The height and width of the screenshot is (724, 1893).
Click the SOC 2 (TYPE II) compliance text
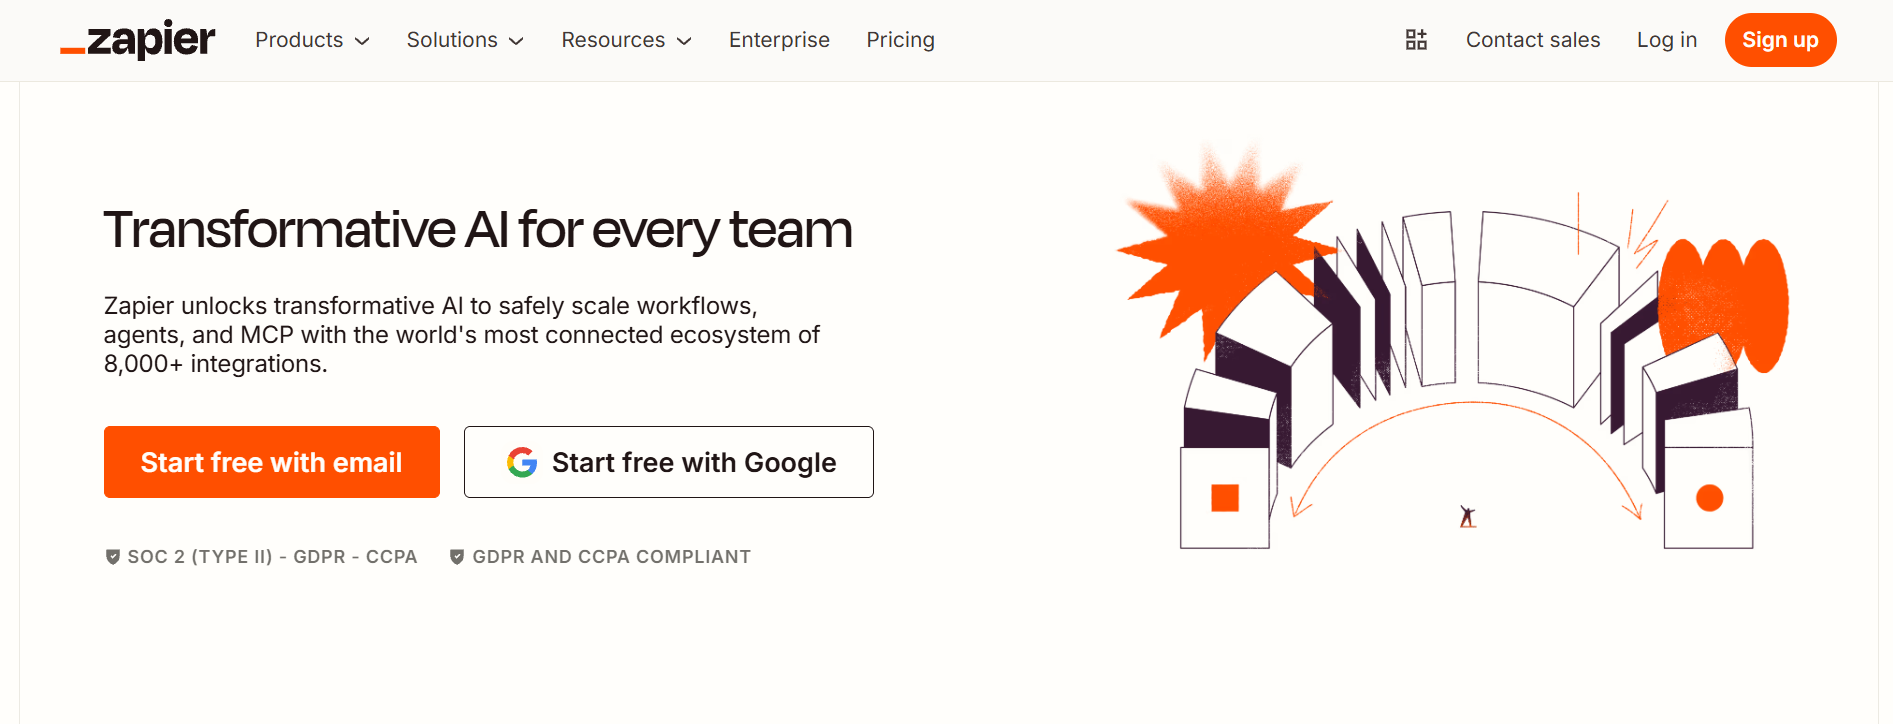pos(272,556)
